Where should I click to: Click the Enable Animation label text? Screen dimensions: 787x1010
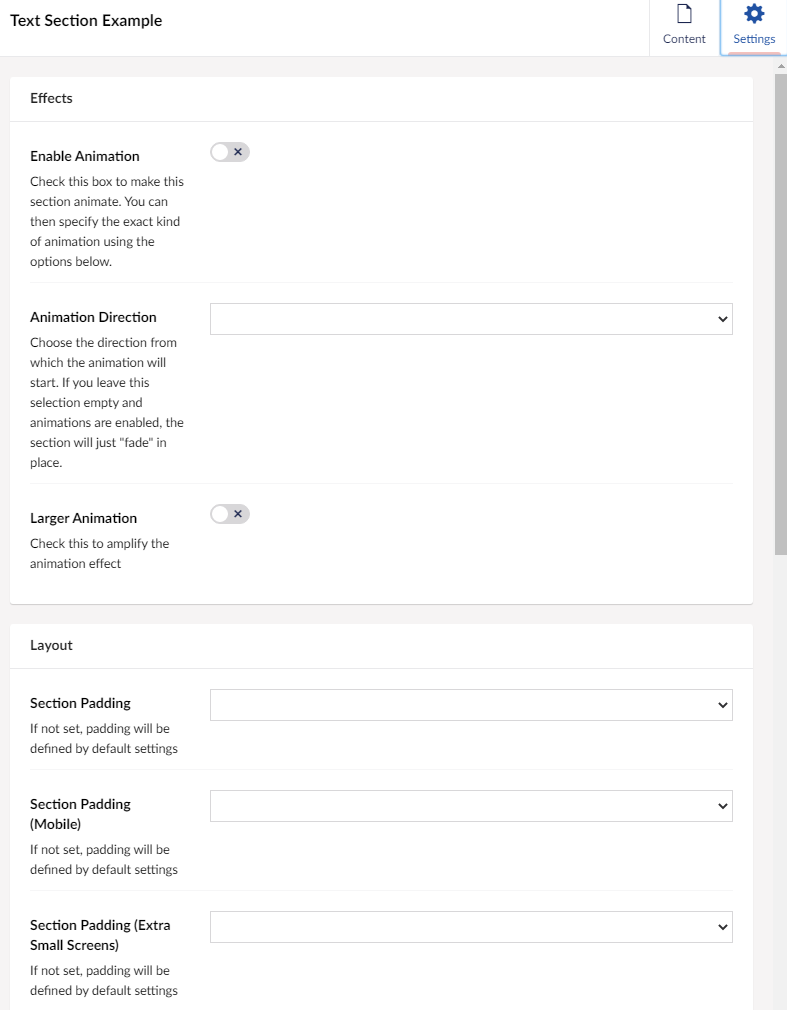coord(85,156)
